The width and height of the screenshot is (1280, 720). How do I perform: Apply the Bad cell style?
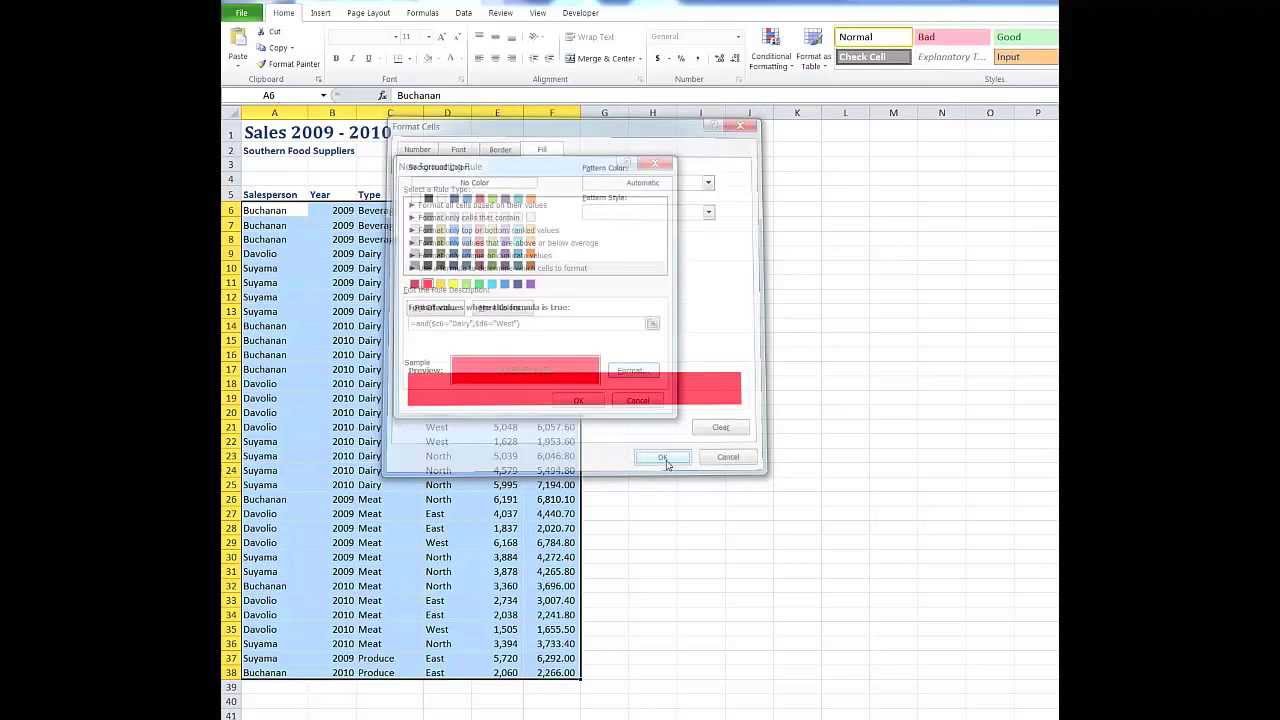[x=953, y=37]
